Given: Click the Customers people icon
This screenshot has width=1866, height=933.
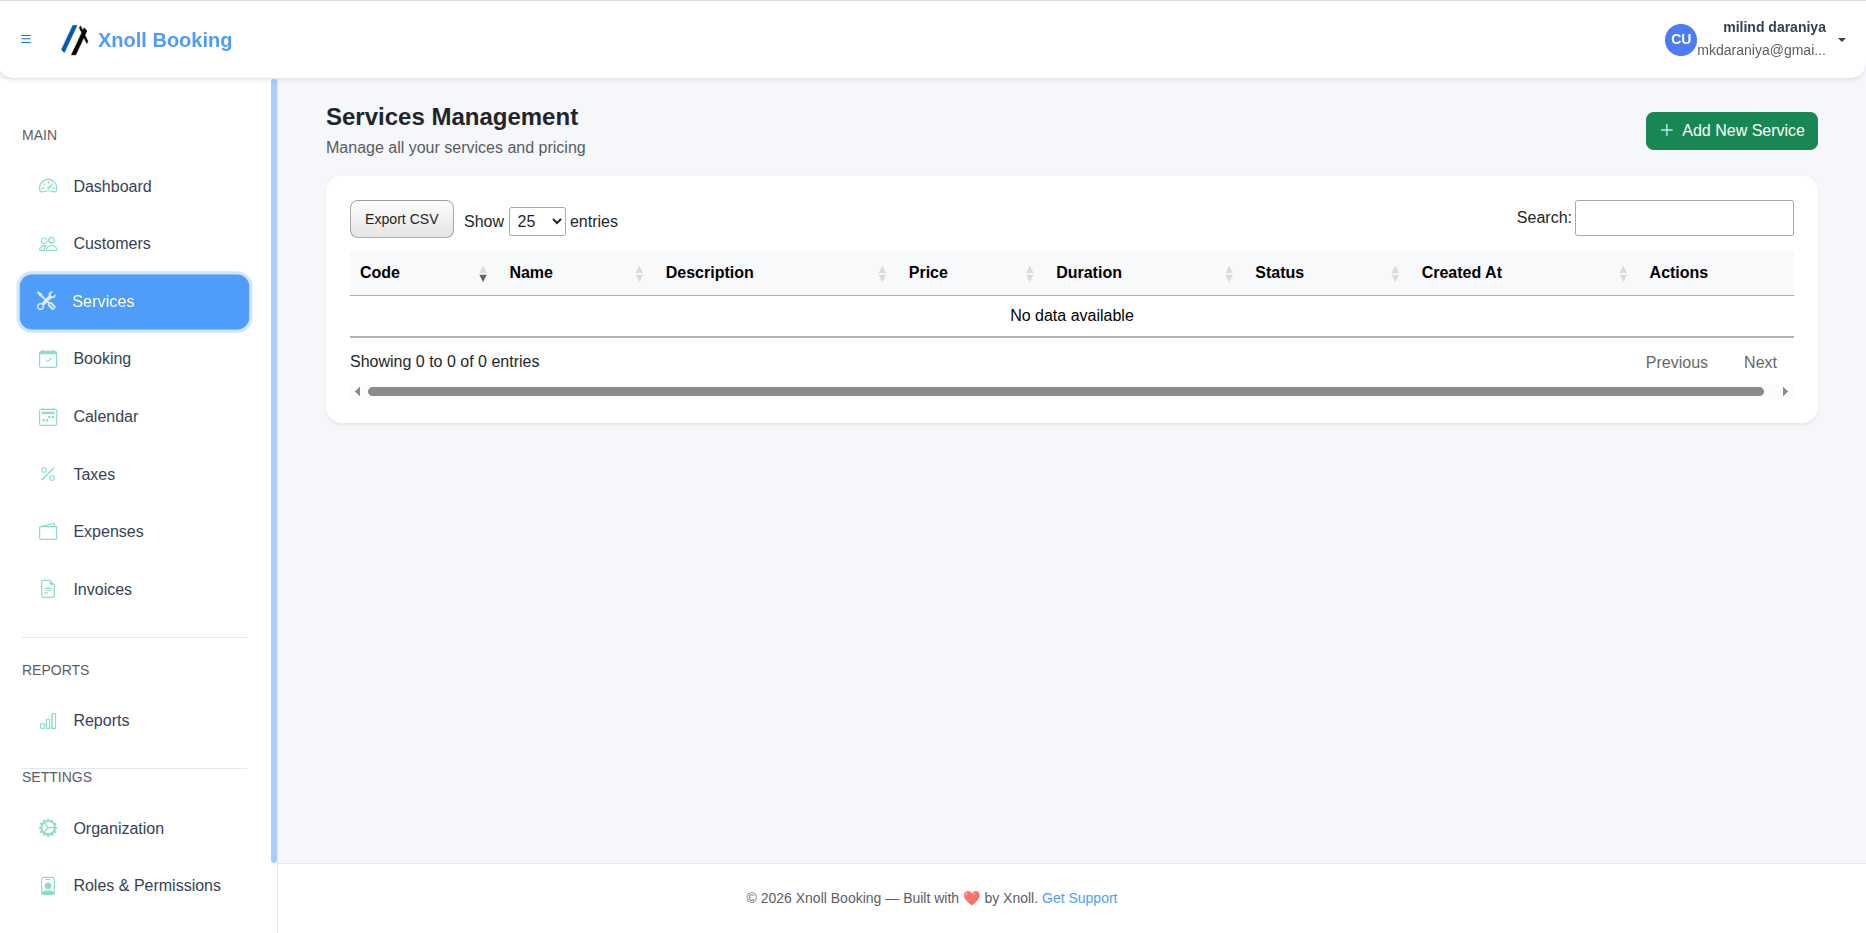Looking at the screenshot, I should [x=48, y=243].
